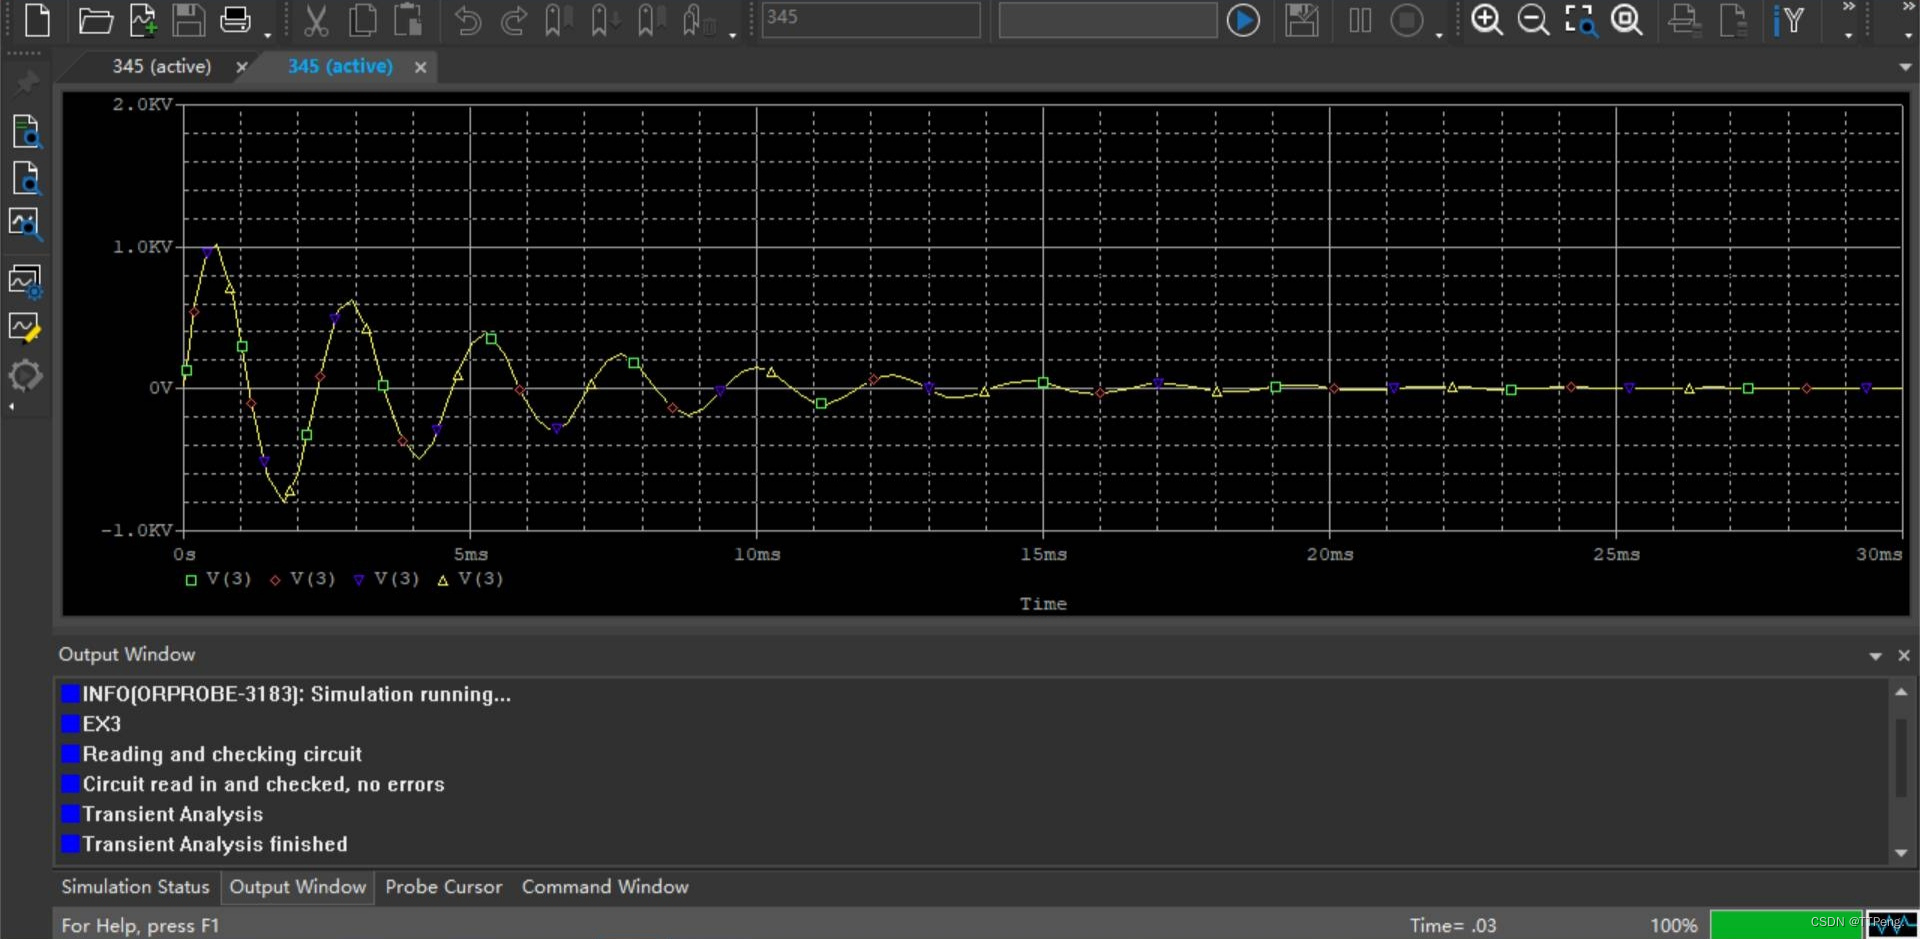Click the append waveform file icon

click(143, 20)
